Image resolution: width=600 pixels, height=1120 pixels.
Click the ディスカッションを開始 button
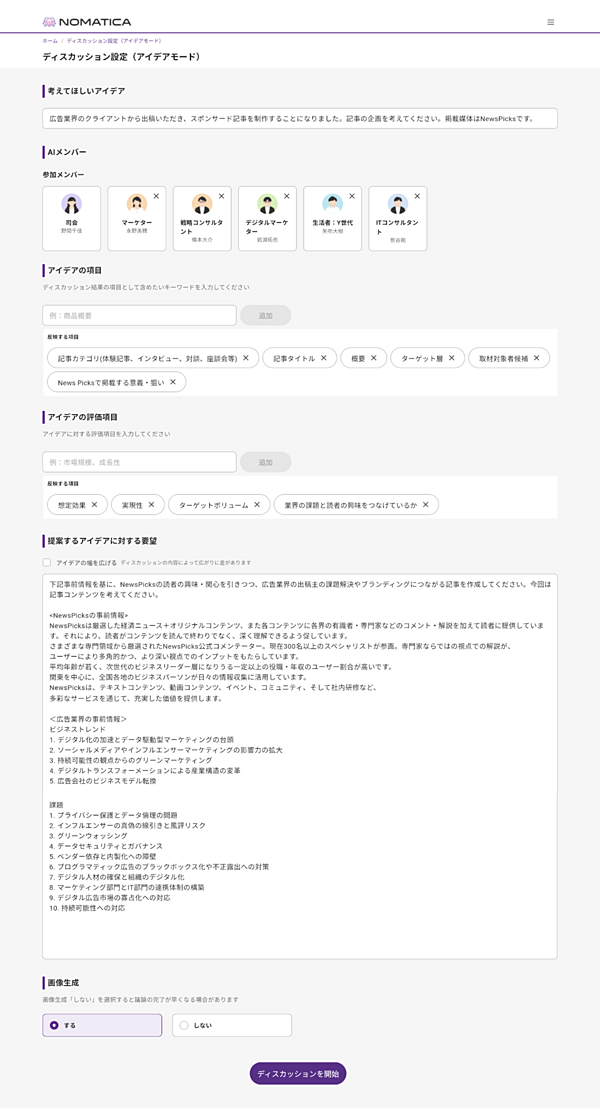298,1074
